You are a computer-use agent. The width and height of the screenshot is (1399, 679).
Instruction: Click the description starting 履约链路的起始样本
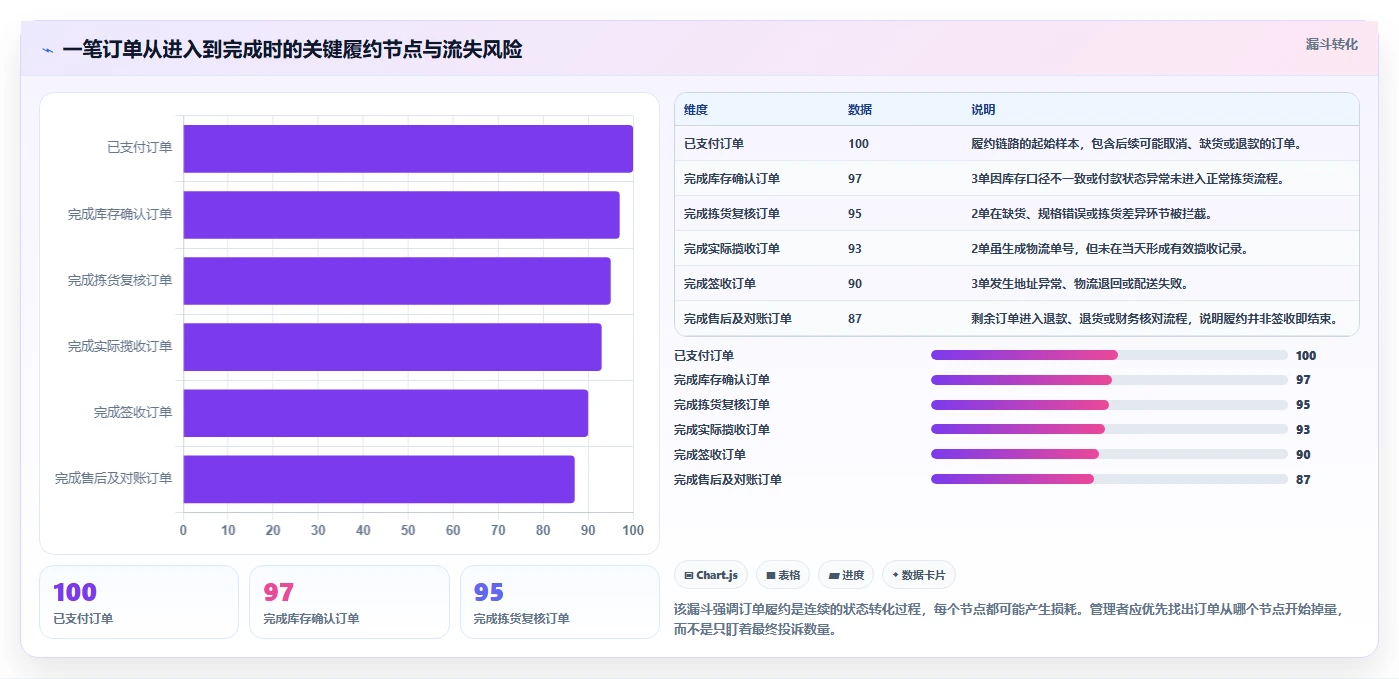pyautogui.click(x=1136, y=144)
